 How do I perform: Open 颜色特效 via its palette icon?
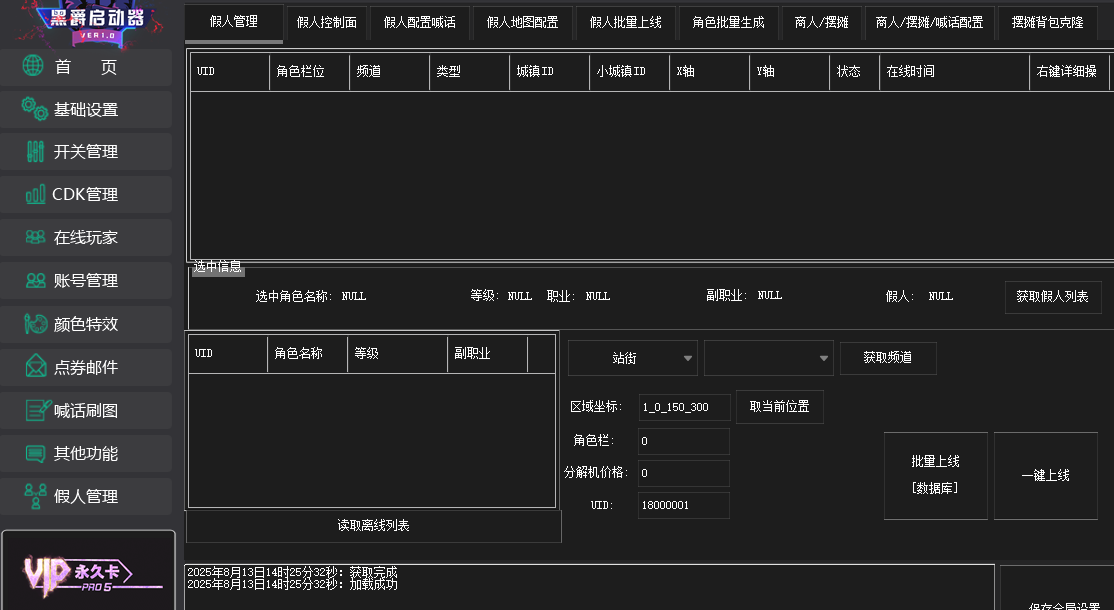(x=36, y=324)
